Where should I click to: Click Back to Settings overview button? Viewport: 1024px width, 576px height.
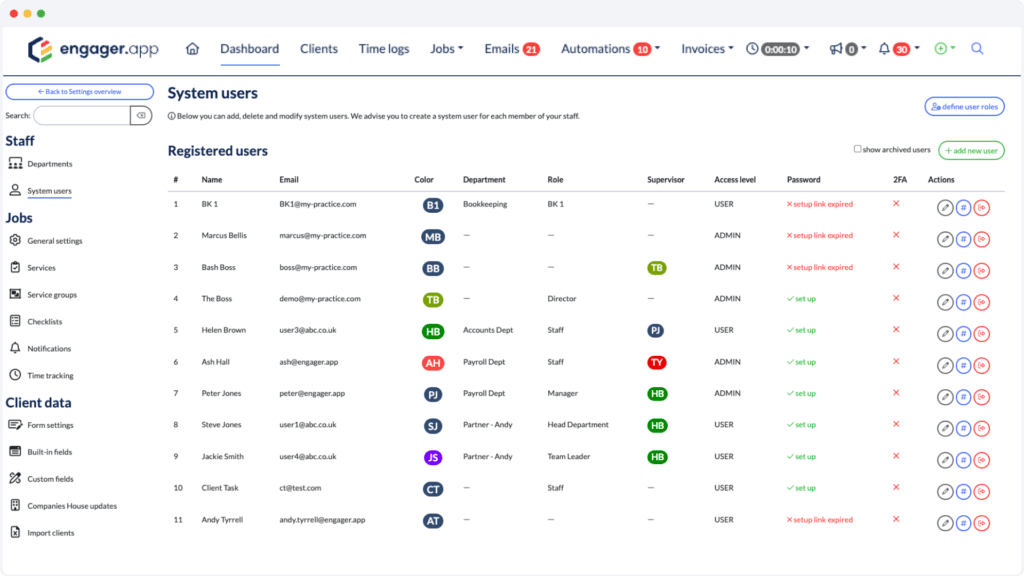(x=80, y=91)
